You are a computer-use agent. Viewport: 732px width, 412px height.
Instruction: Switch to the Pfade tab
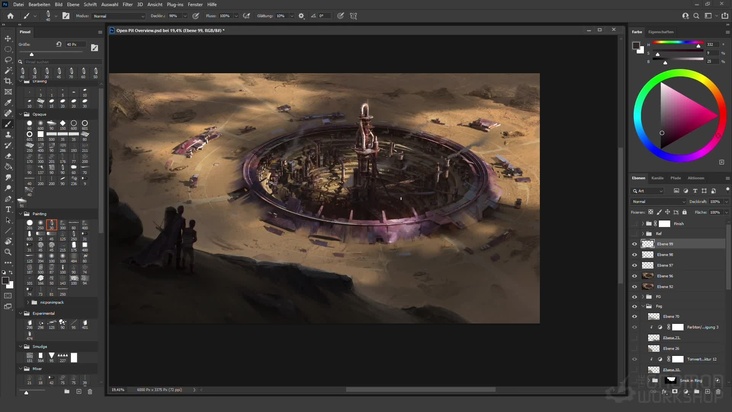coord(676,178)
